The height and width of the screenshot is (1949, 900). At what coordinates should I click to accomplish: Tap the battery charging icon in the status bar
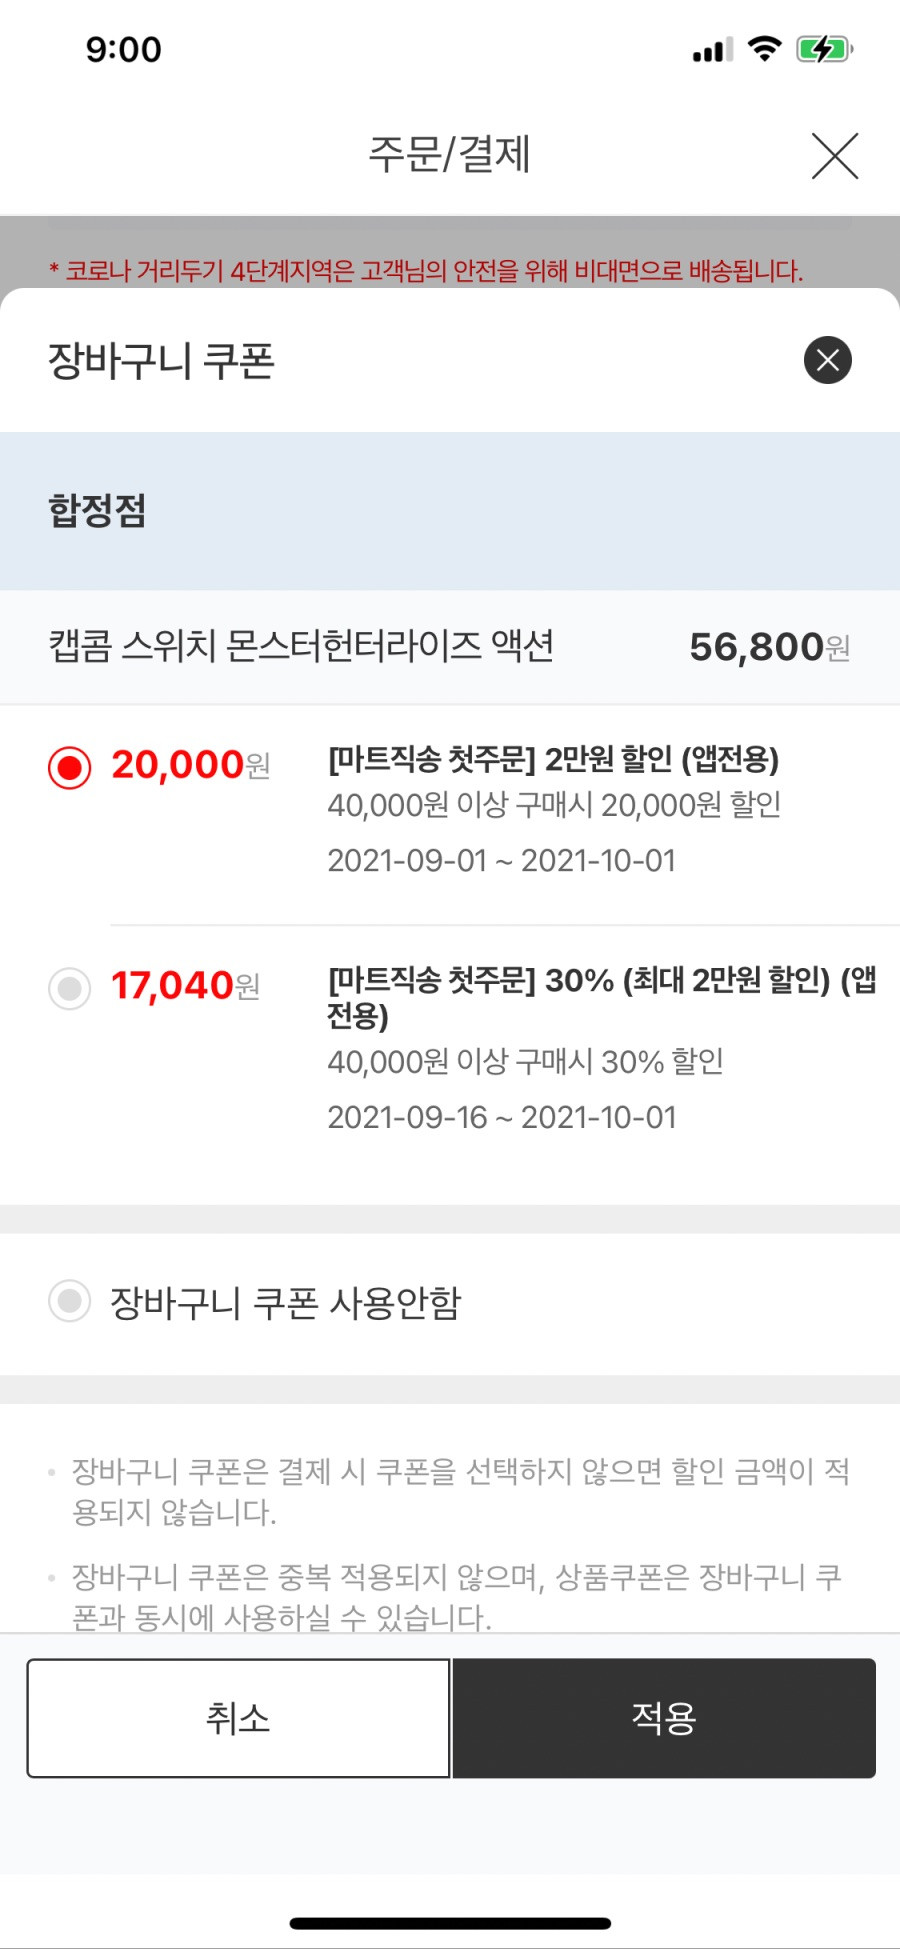pos(824,49)
